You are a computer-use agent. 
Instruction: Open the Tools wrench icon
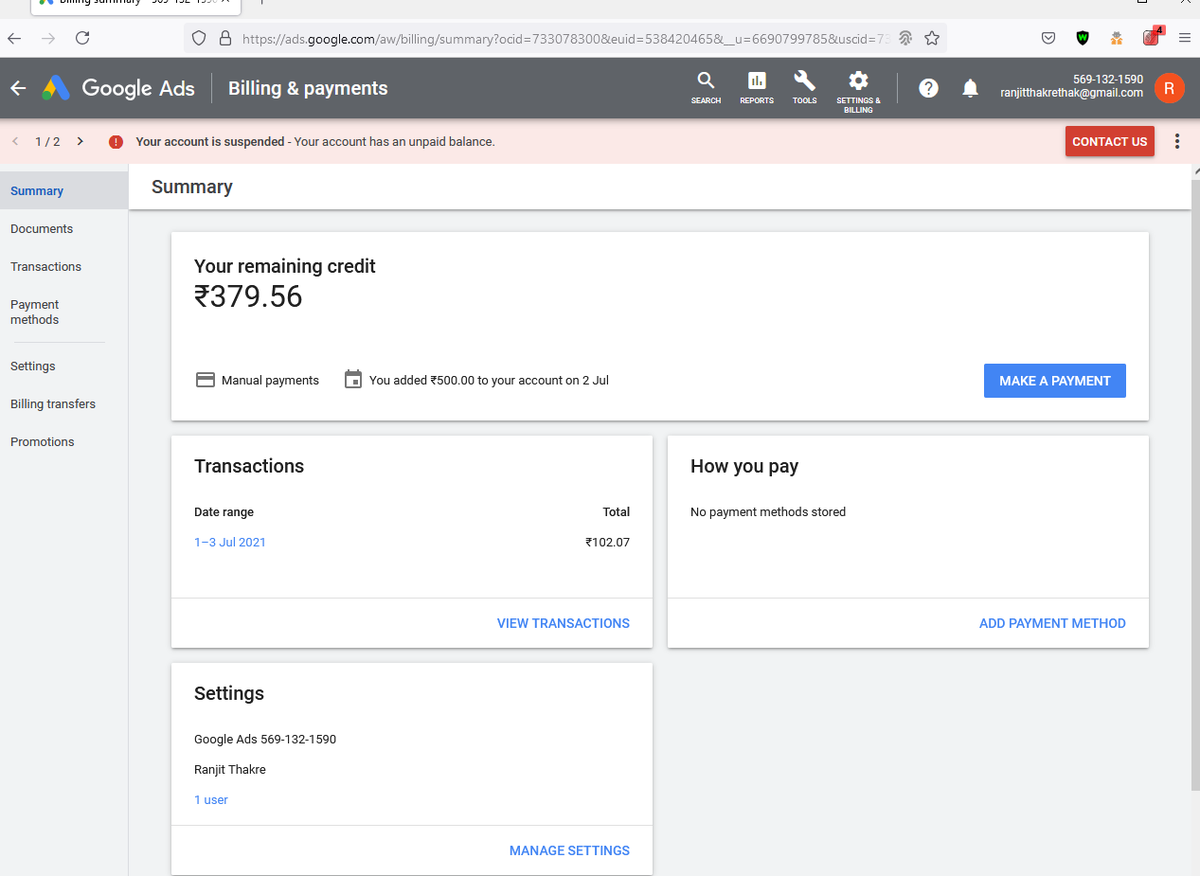coord(804,87)
